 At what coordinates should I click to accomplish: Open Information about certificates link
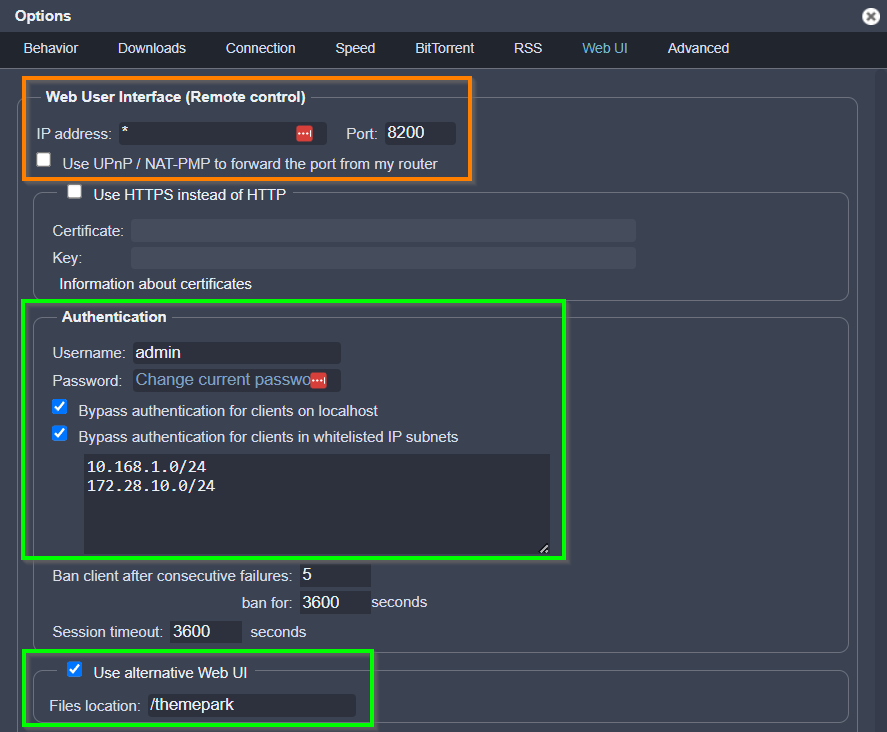click(x=155, y=284)
